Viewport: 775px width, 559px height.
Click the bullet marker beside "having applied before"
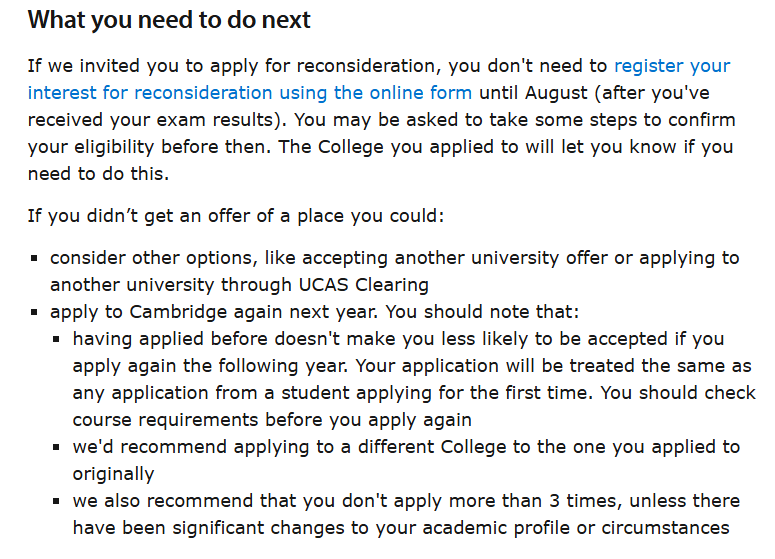click(57, 340)
